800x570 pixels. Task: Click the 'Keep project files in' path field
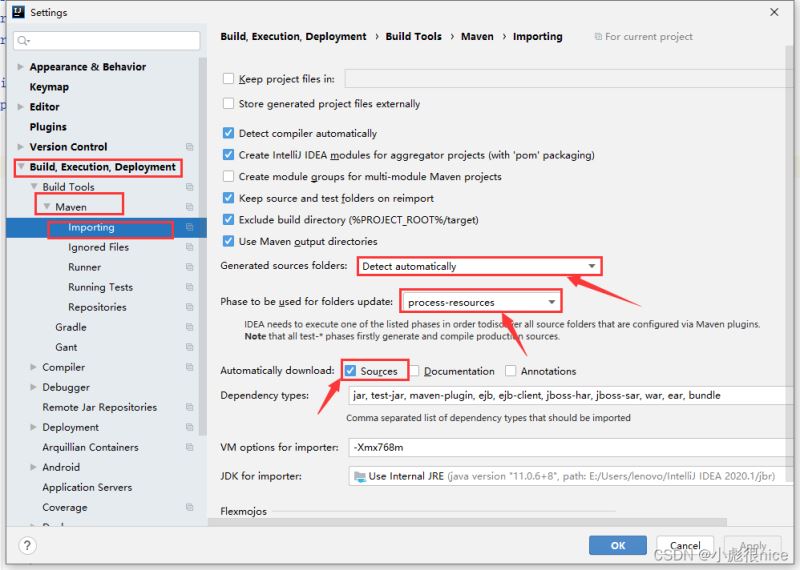pyautogui.click(x=569, y=79)
